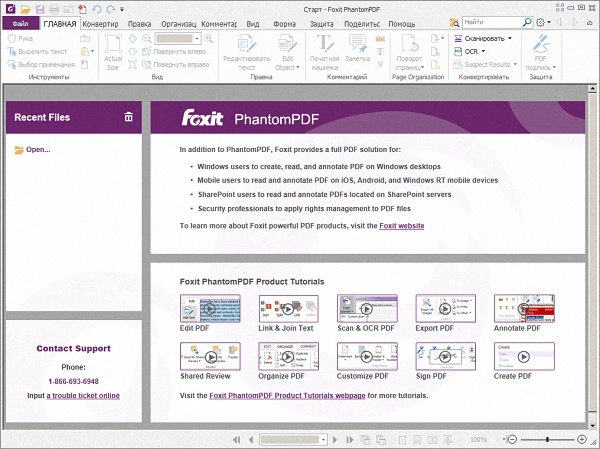The width and height of the screenshot is (600, 449).
Task: Open the Файл menu
Action: point(21,23)
